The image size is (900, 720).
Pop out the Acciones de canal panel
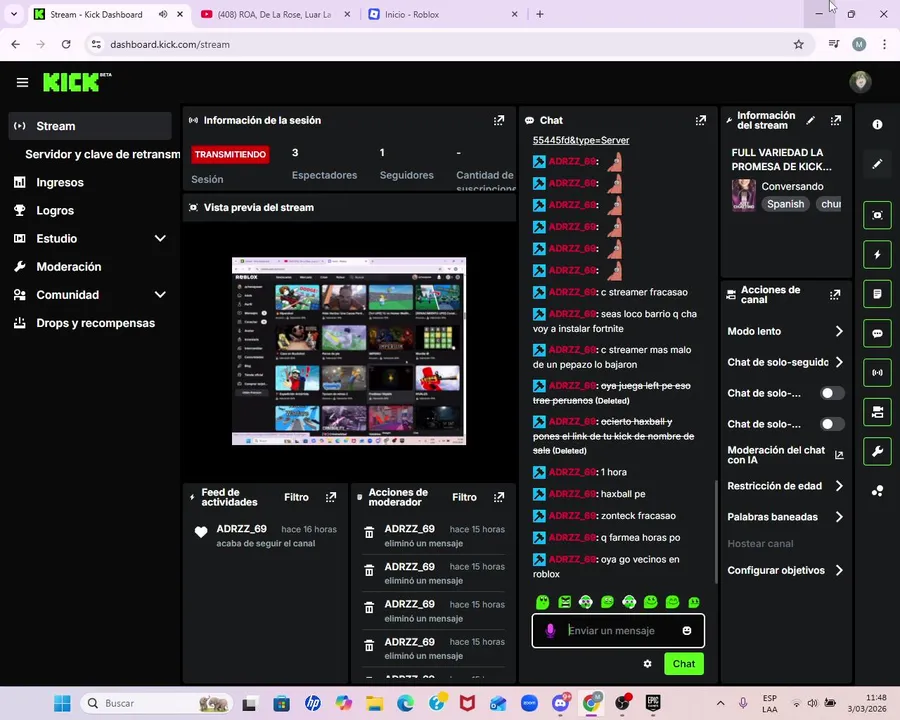(835, 295)
